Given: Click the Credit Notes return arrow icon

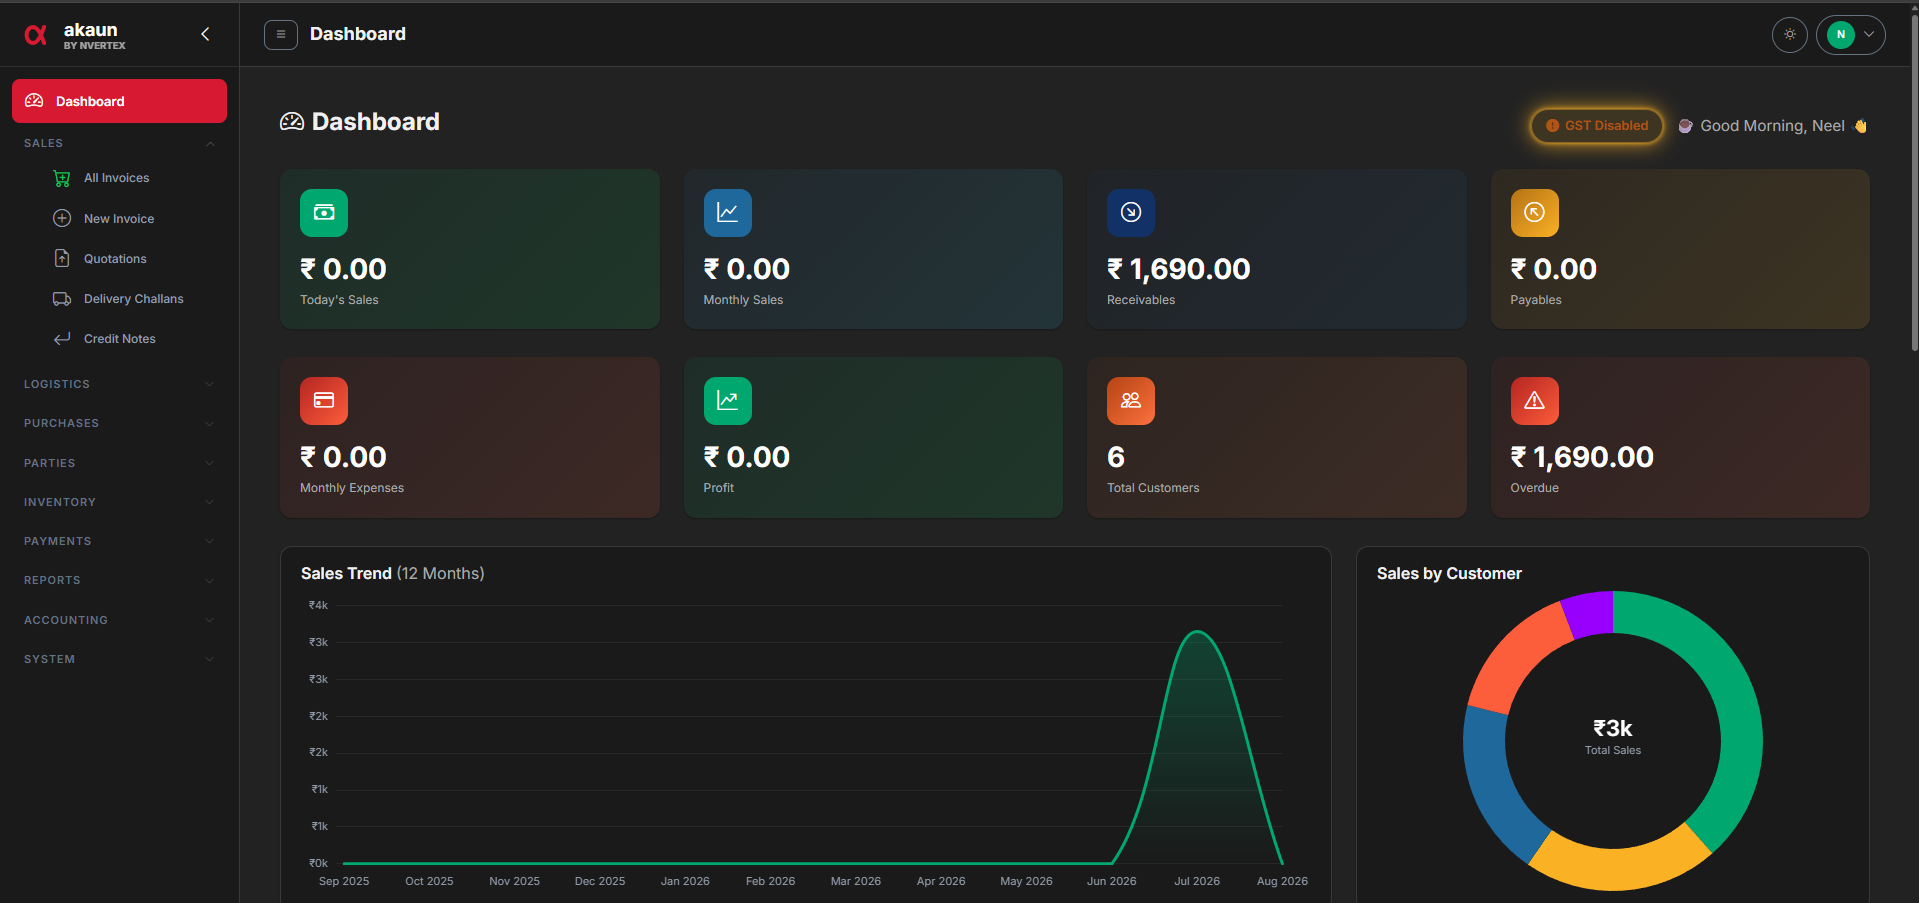Looking at the screenshot, I should pyautogui.click(x=62, y=339).
